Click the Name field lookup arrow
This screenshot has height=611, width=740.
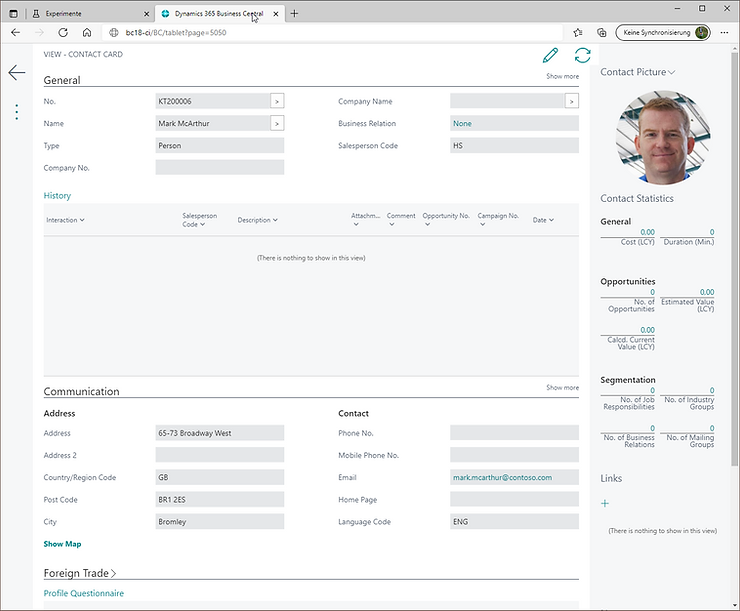pyautogui.click(x=277, y=123)
